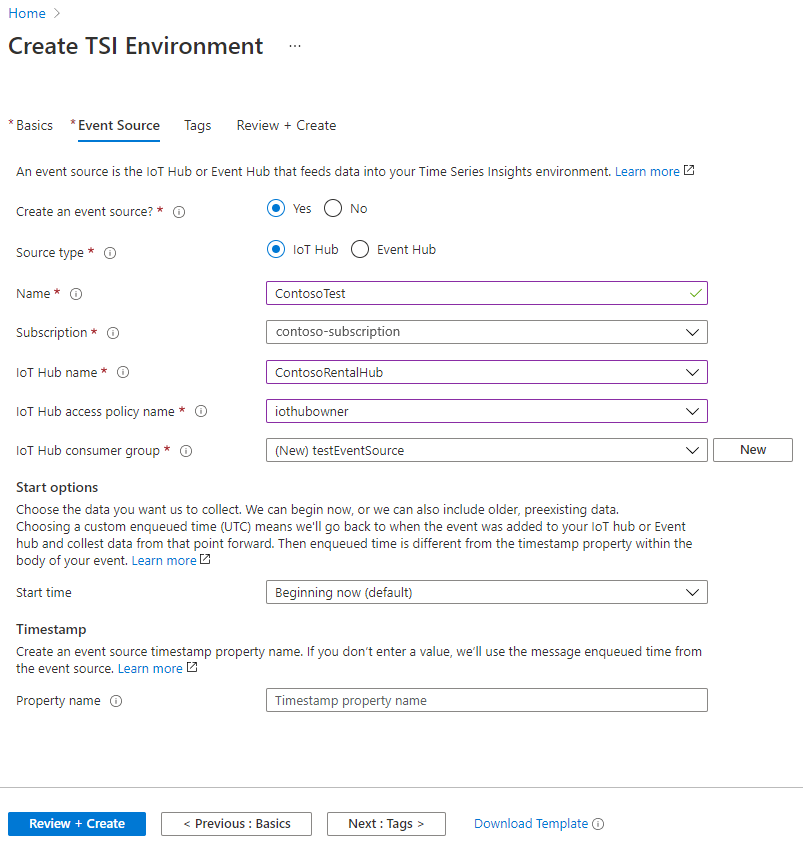The image size is (803, 848).
Task: Click the Property name info icon
Action: (x=116, y=701)
